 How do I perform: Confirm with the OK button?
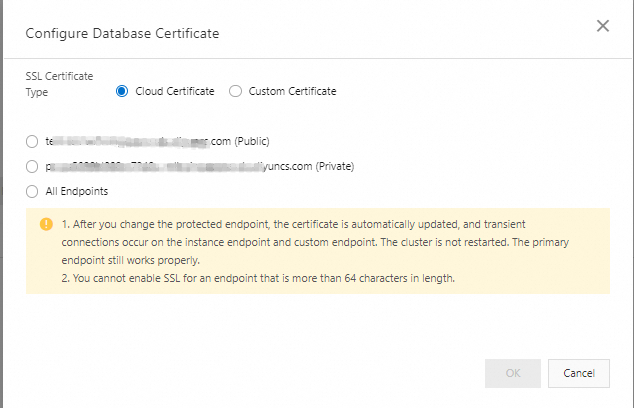(x=513, y=373)
